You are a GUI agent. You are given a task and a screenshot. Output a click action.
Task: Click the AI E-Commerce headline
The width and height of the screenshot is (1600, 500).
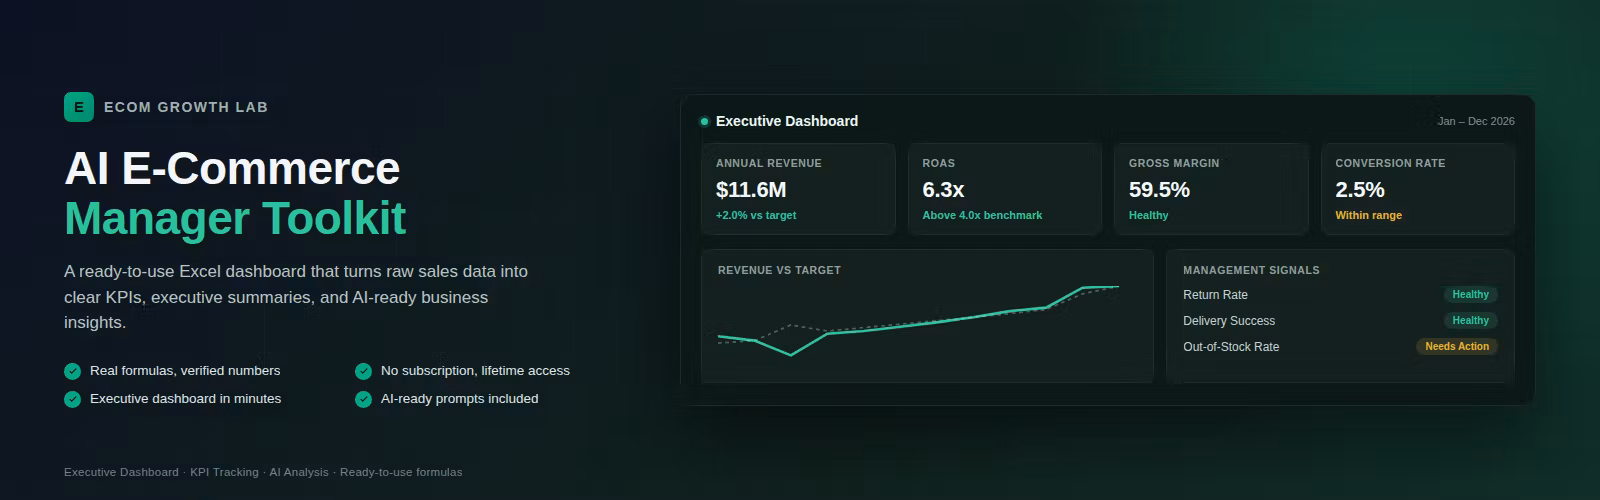pyautogui.click(x=232, y=168)
